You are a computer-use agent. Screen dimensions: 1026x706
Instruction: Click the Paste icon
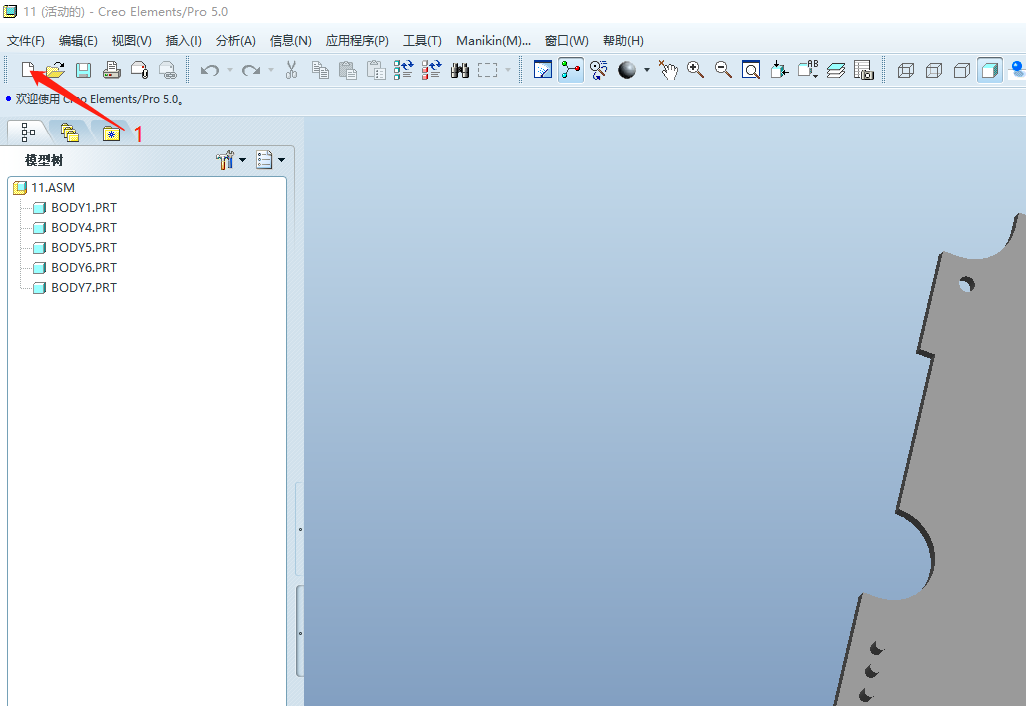pyautogui.click(x=347, y=70)
